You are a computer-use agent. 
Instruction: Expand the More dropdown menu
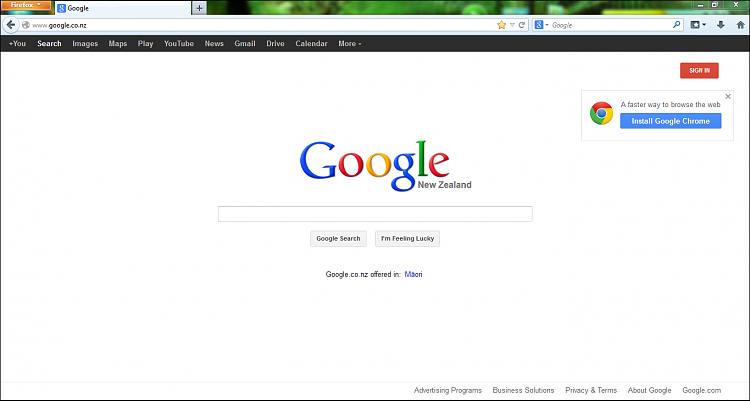350,44
